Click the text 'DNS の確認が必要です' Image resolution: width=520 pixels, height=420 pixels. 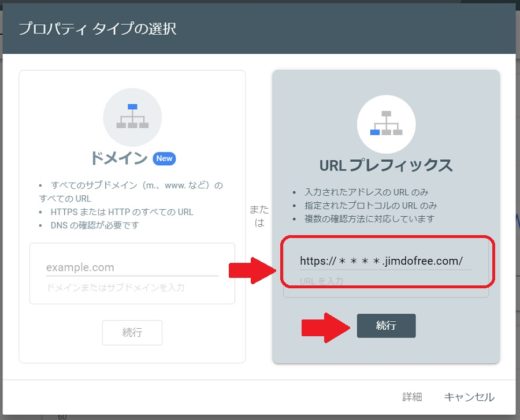[94, 225]
